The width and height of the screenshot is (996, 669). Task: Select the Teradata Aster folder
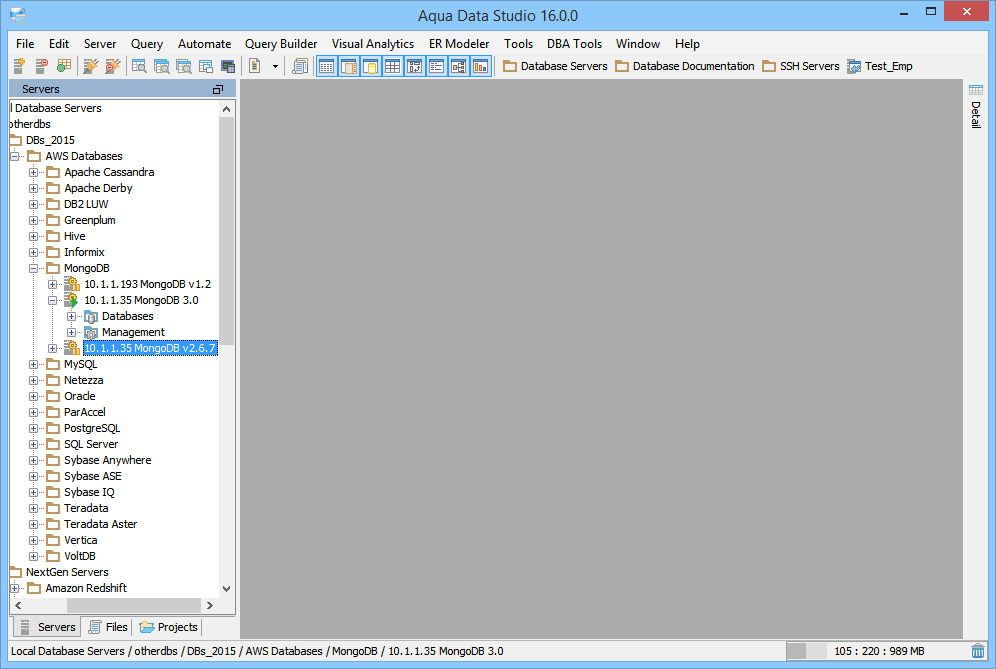(x=100, y=524)
